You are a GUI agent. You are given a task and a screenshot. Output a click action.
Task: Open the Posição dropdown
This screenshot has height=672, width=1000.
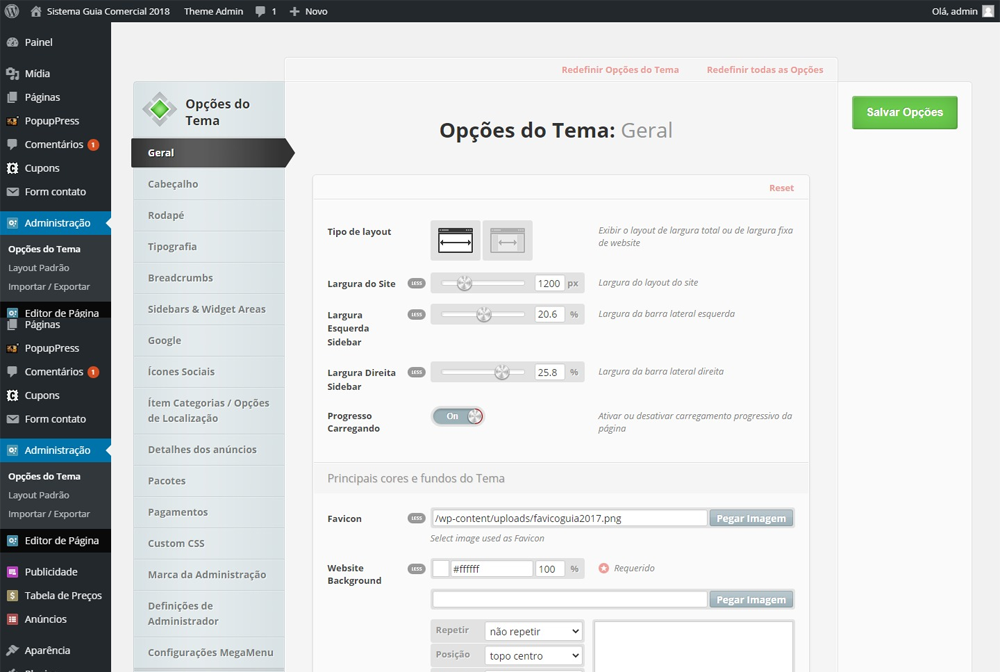click(533, 656)
